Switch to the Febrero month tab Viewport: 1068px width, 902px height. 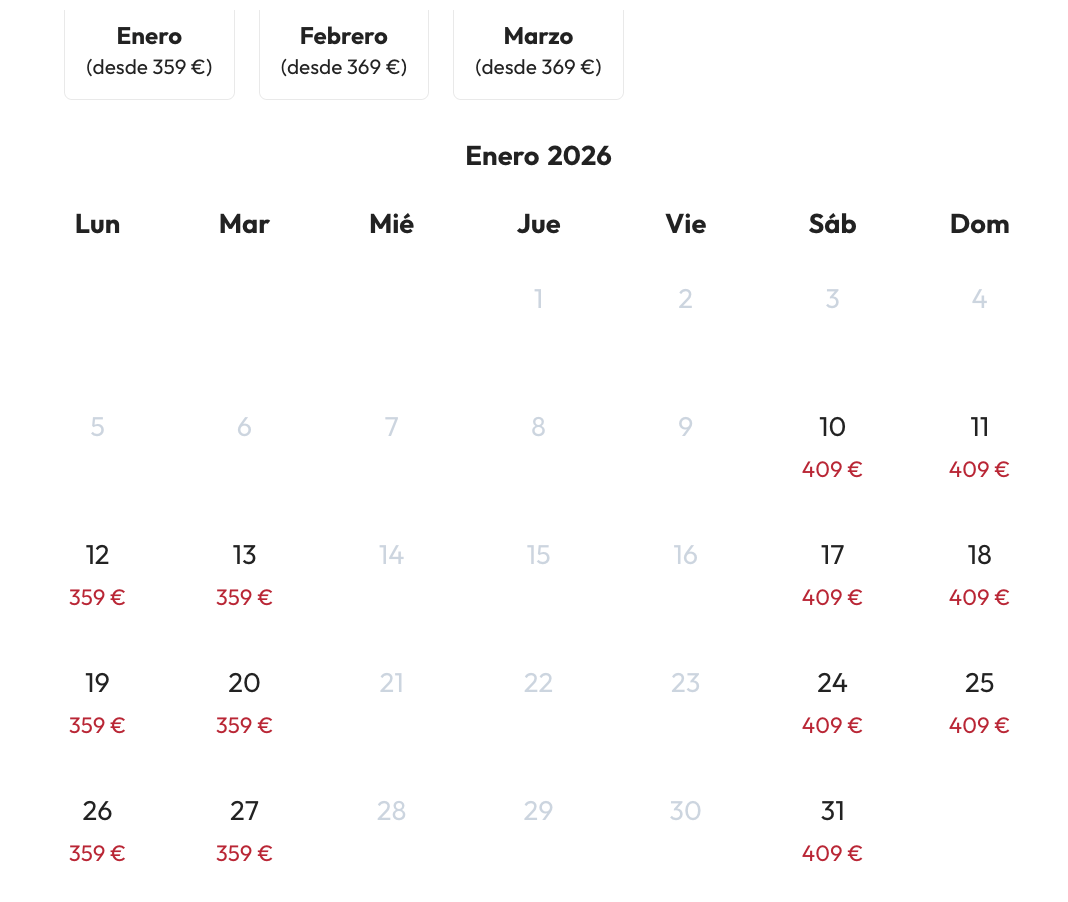tap(343, 52)
